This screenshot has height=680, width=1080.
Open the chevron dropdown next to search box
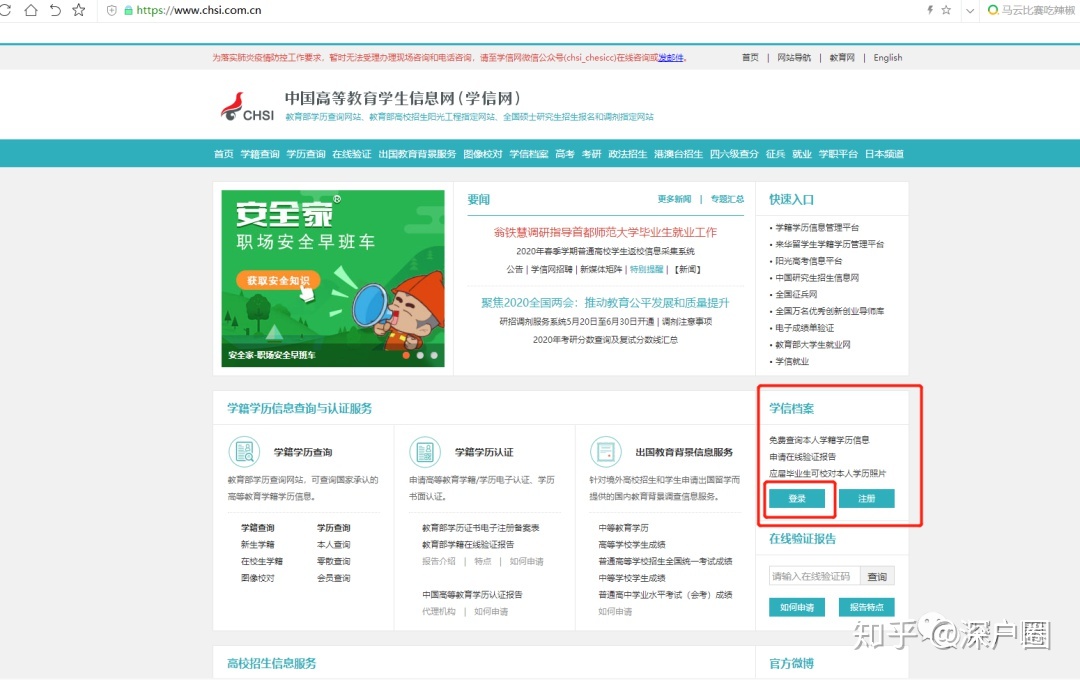[970, 10]
